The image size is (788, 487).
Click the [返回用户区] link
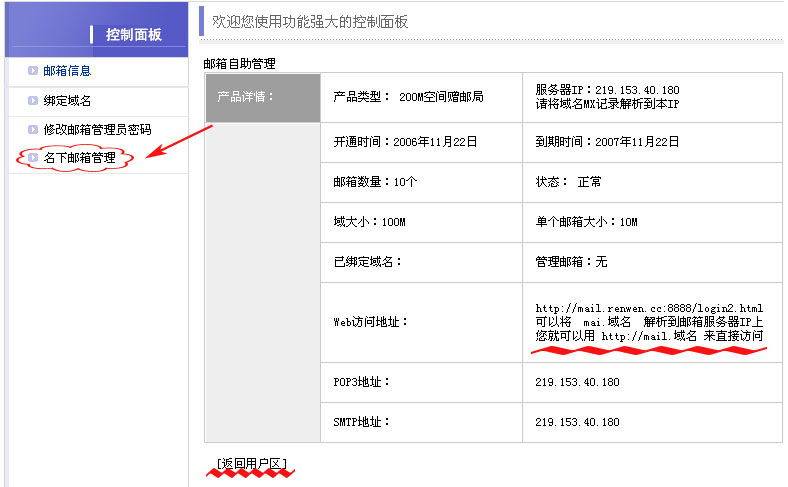(x=251, y=463)
